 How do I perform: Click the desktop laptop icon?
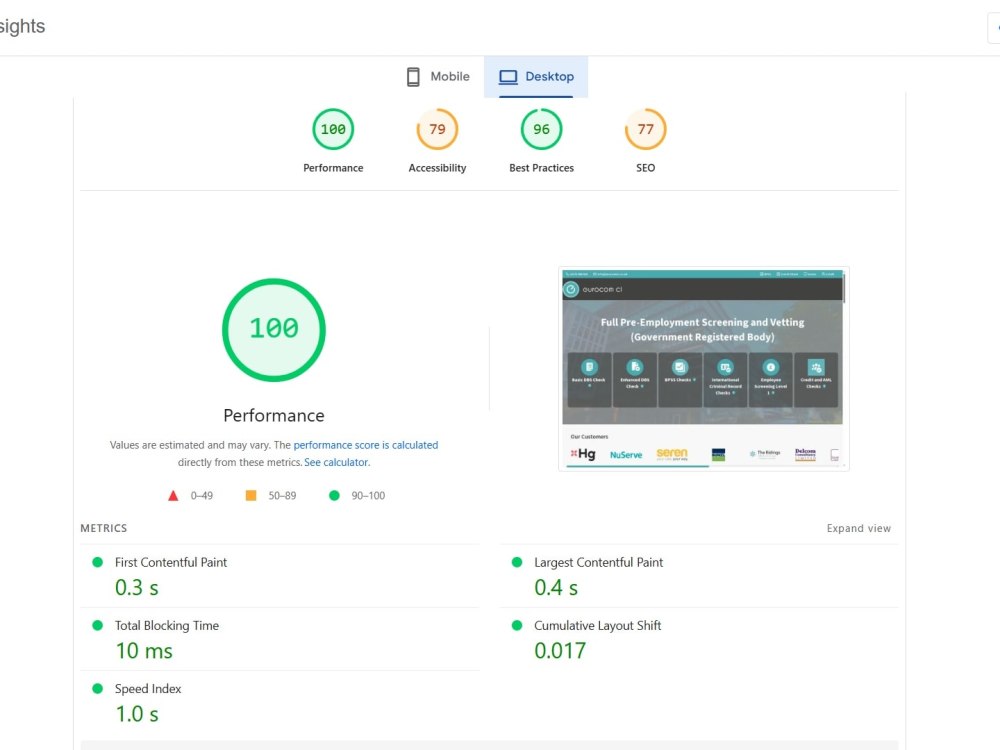508,77
